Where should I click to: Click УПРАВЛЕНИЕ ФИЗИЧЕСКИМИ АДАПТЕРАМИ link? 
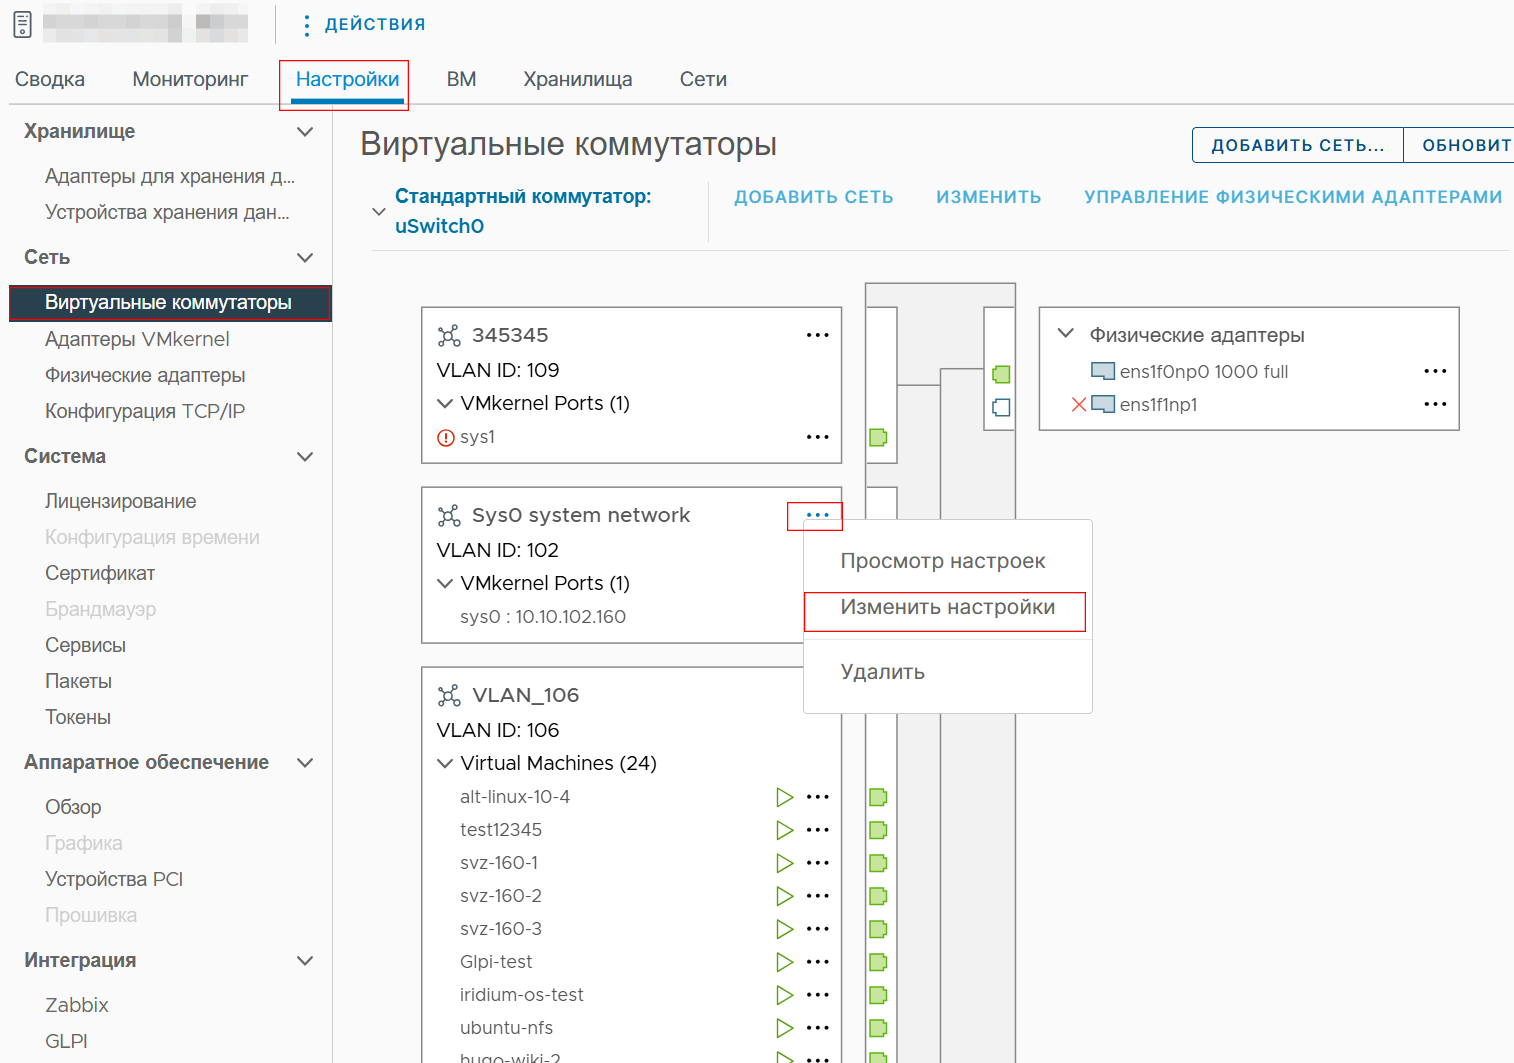(x=1293, y=197)
